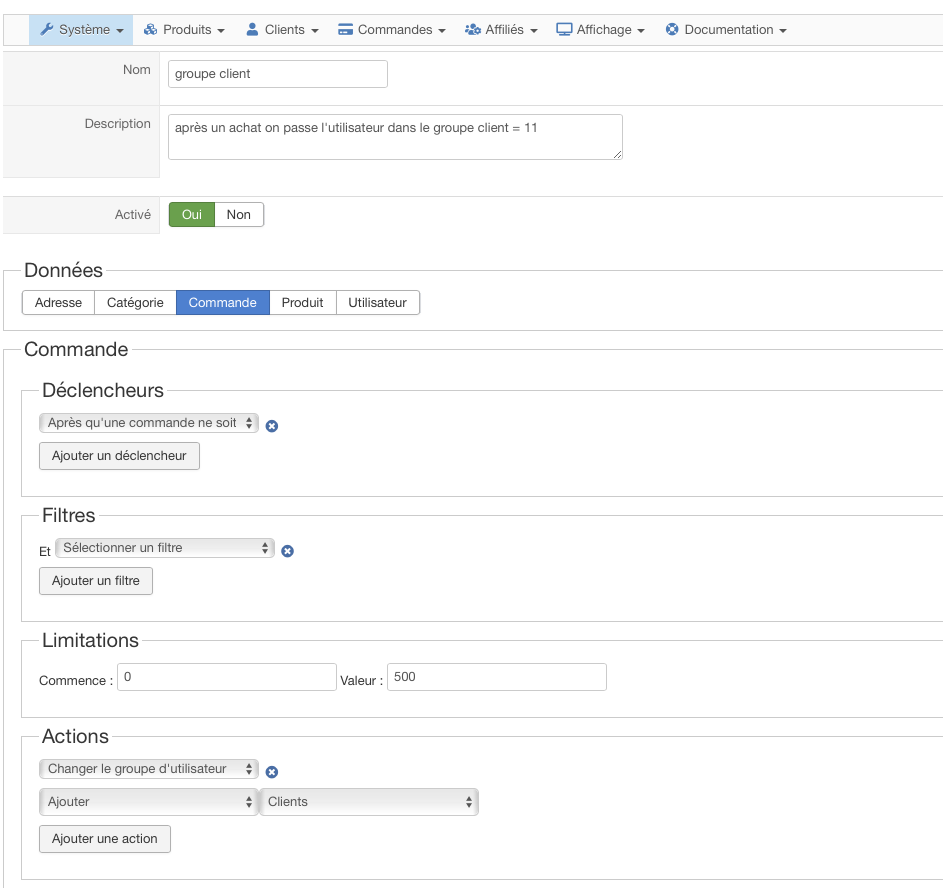
Task: Switch data type to Utilisateur
Action: (377, 303)
